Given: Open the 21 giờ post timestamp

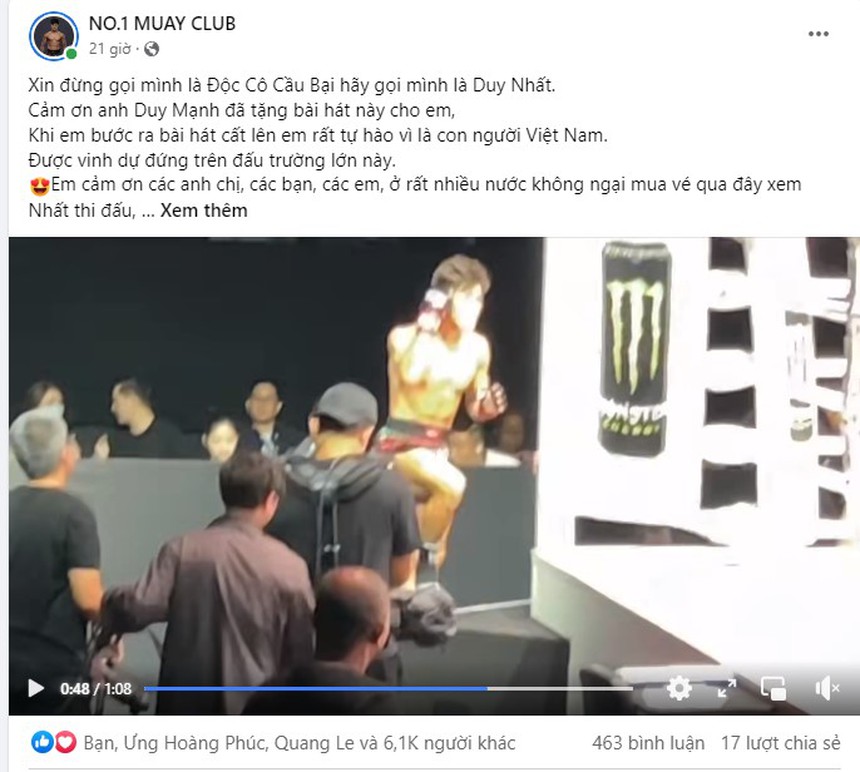Looking at the screenshot, I should 110,49.
